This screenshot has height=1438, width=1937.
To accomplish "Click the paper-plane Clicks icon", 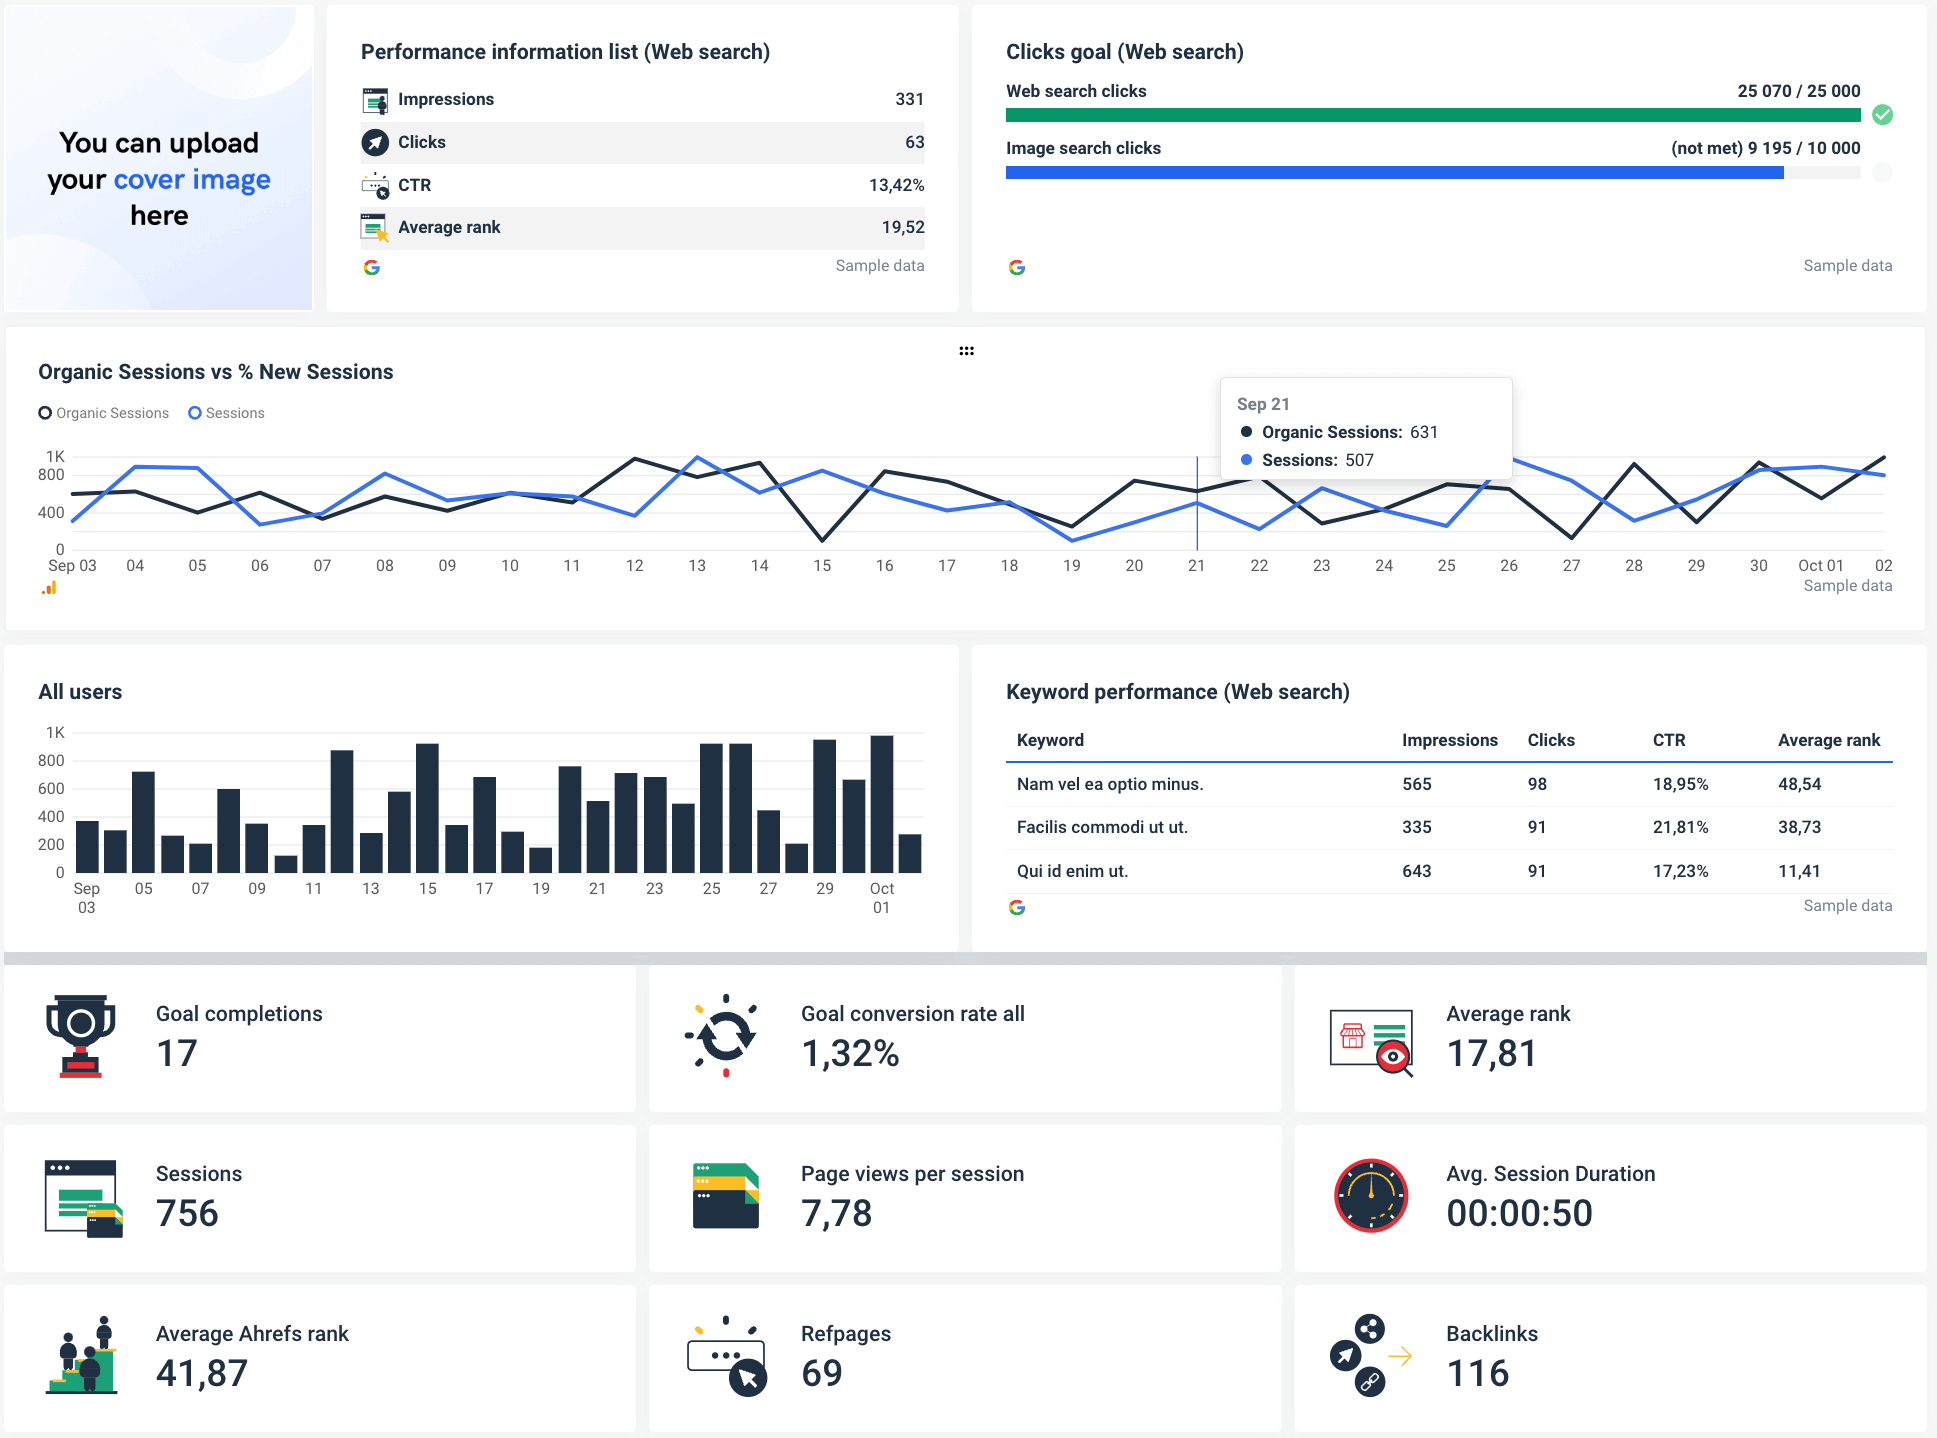I will pyautogui.click(x=374, y=142).
